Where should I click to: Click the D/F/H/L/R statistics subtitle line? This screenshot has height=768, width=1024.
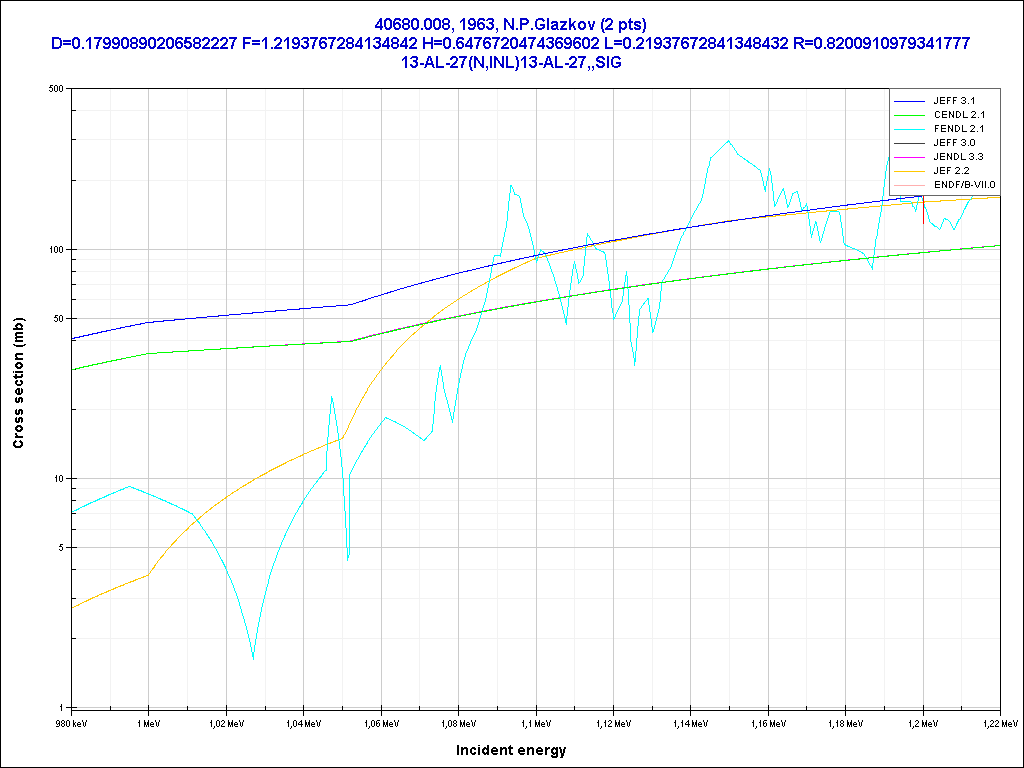[511, 43]
